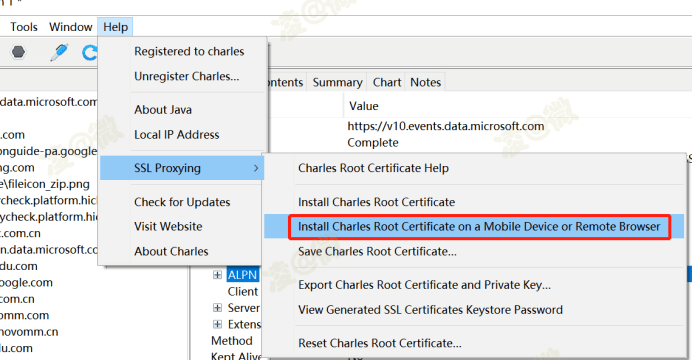This screenshot has width=692, height=360.
Task: Select Unregister Charles... menu item
Action: click(187, 76)
